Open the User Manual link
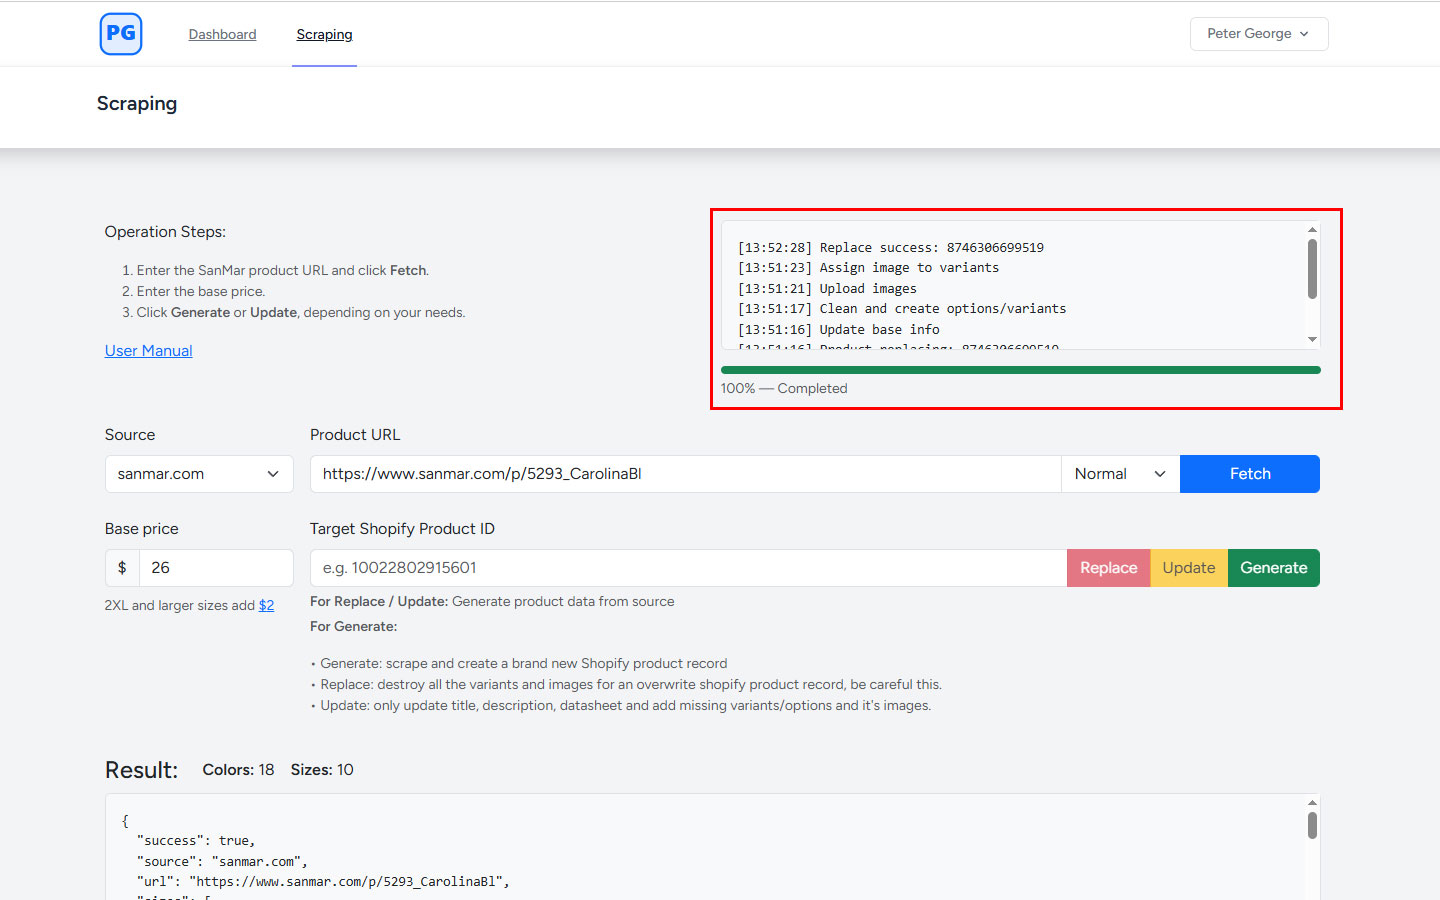The height and width of the screenshot is (900, 1440). point(148,351)
